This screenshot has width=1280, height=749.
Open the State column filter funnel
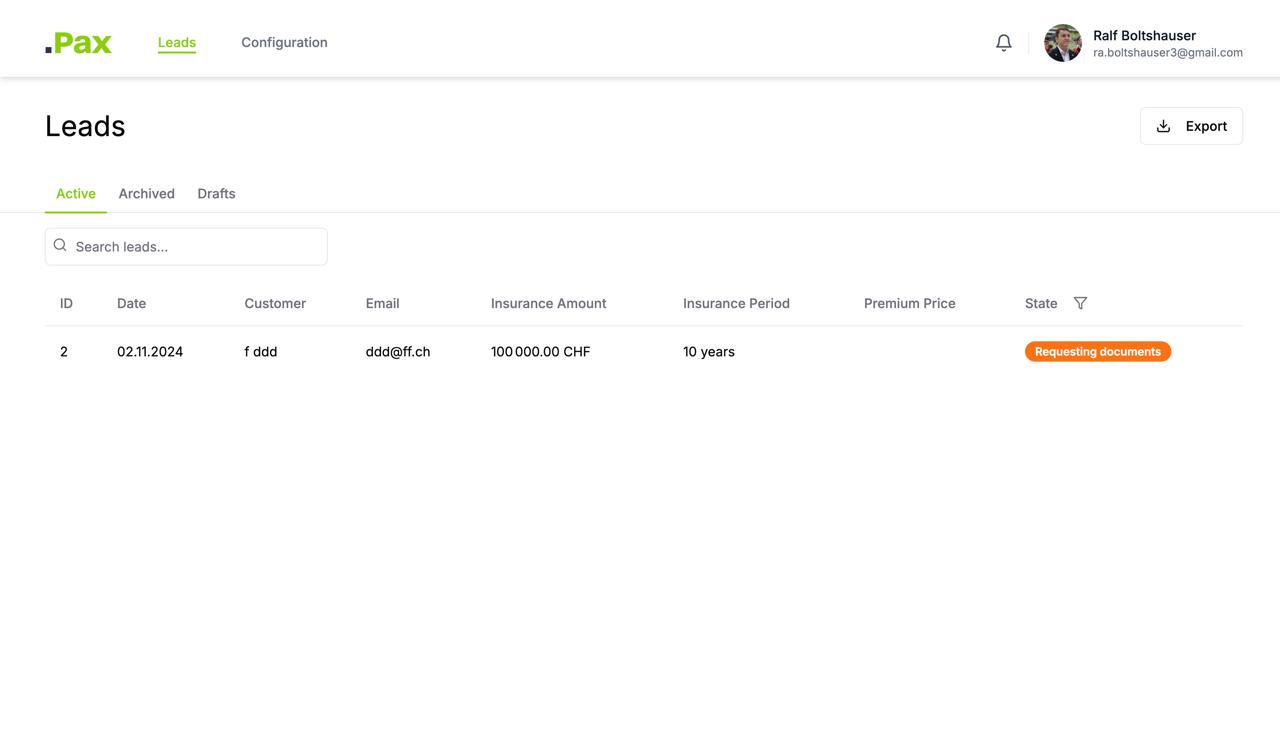click(x=1080, y=303)
